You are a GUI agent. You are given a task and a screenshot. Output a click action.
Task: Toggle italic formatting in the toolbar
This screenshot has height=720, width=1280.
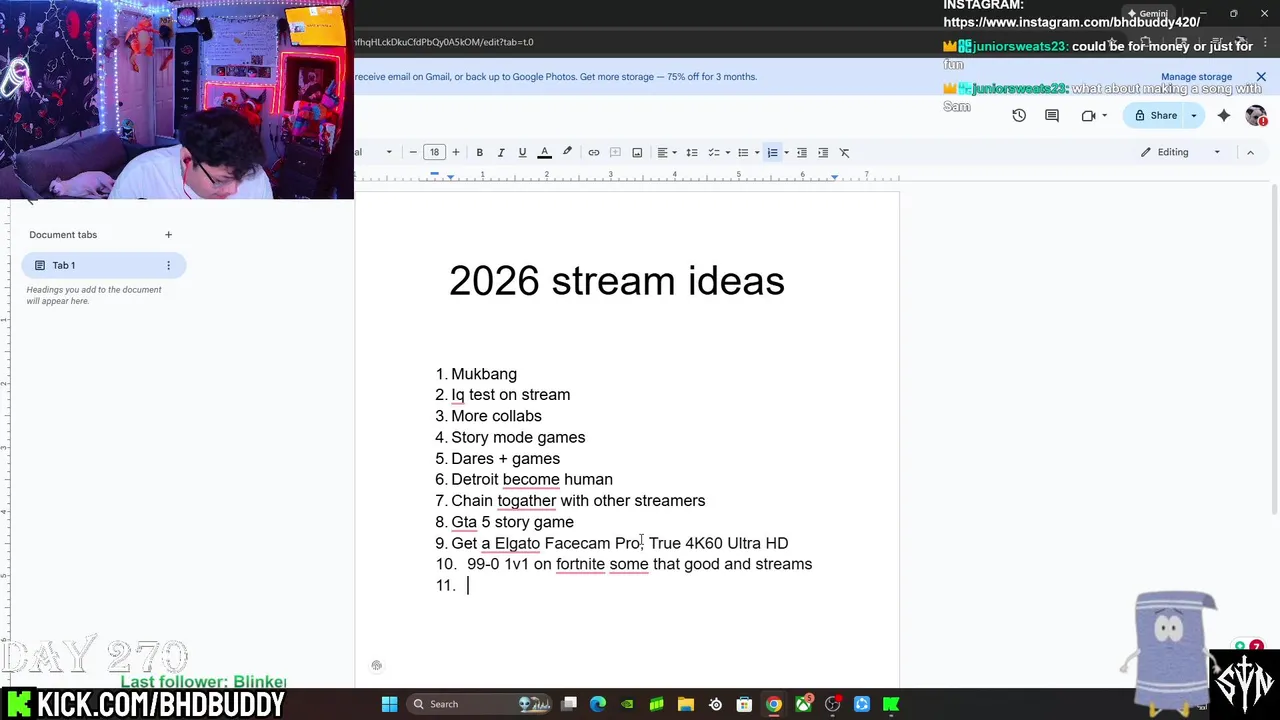pos(501,152)
